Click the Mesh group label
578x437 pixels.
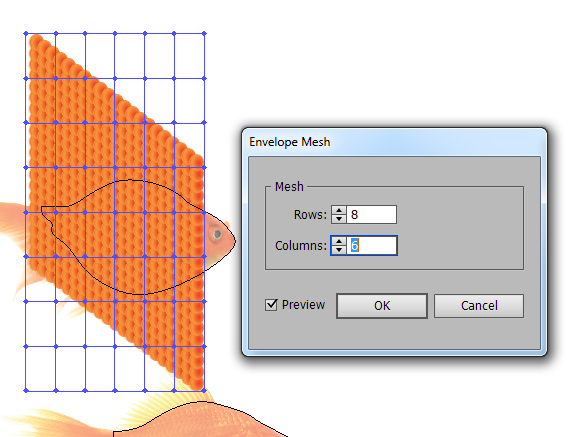(289, 187)
